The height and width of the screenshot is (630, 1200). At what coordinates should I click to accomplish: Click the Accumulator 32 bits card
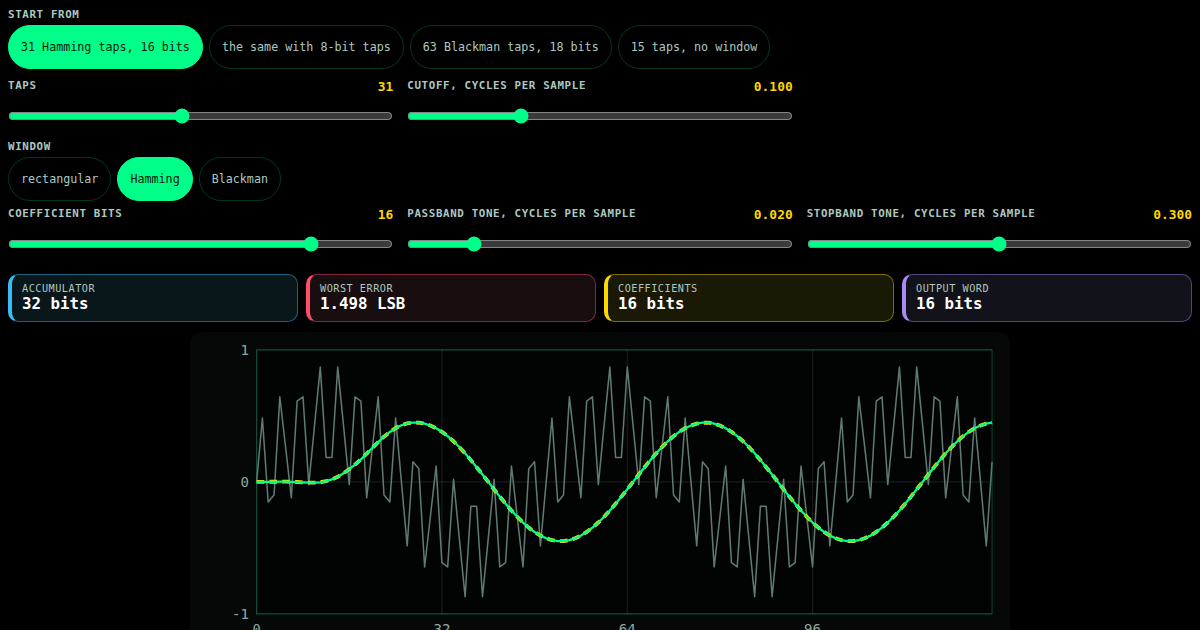coord(153,298)
